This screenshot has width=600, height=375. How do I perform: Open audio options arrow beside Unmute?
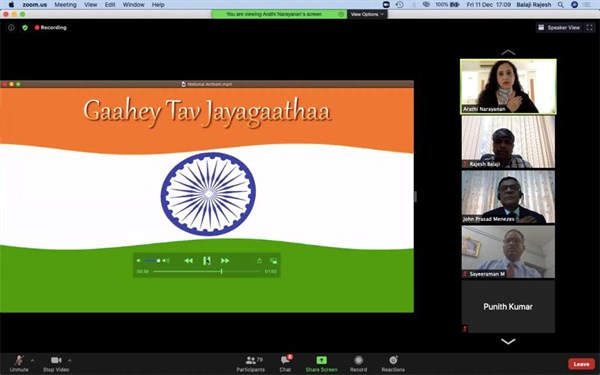point(32,360)
